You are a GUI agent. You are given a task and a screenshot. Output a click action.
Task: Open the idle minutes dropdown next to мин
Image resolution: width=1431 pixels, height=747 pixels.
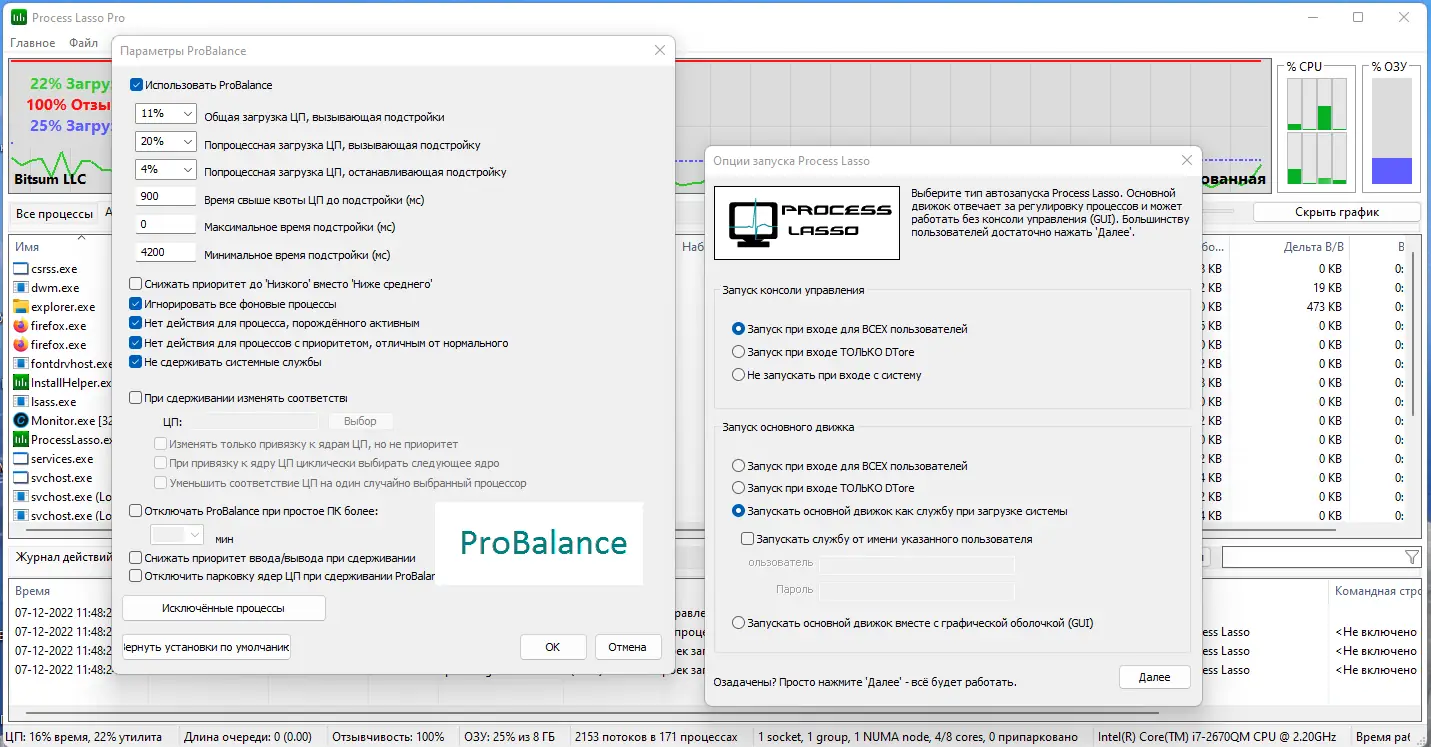click(x=177, y=535)
